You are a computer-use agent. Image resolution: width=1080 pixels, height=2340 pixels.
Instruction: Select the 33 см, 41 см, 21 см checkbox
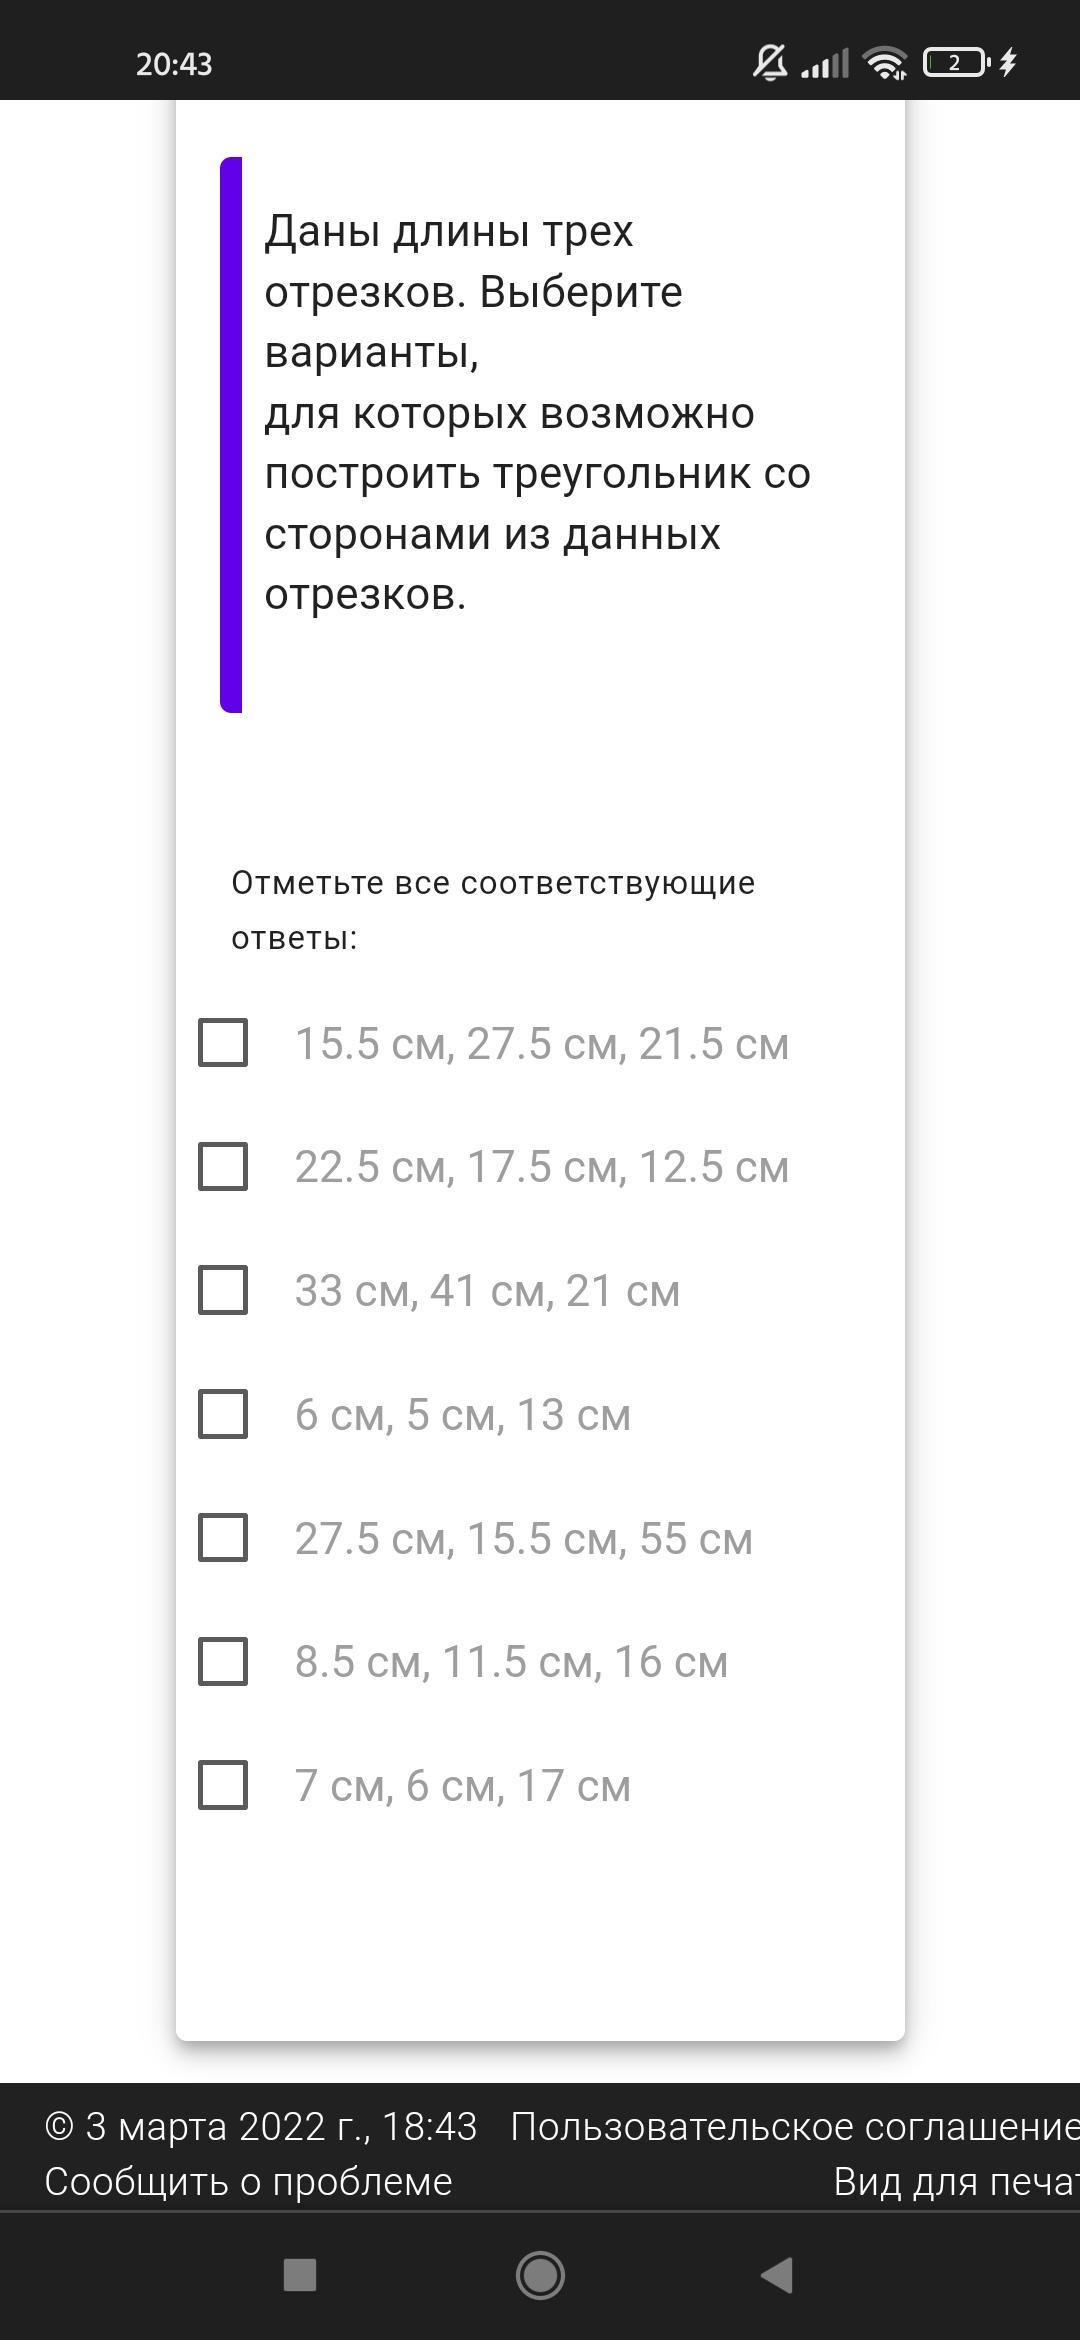tap(223, 1290)
